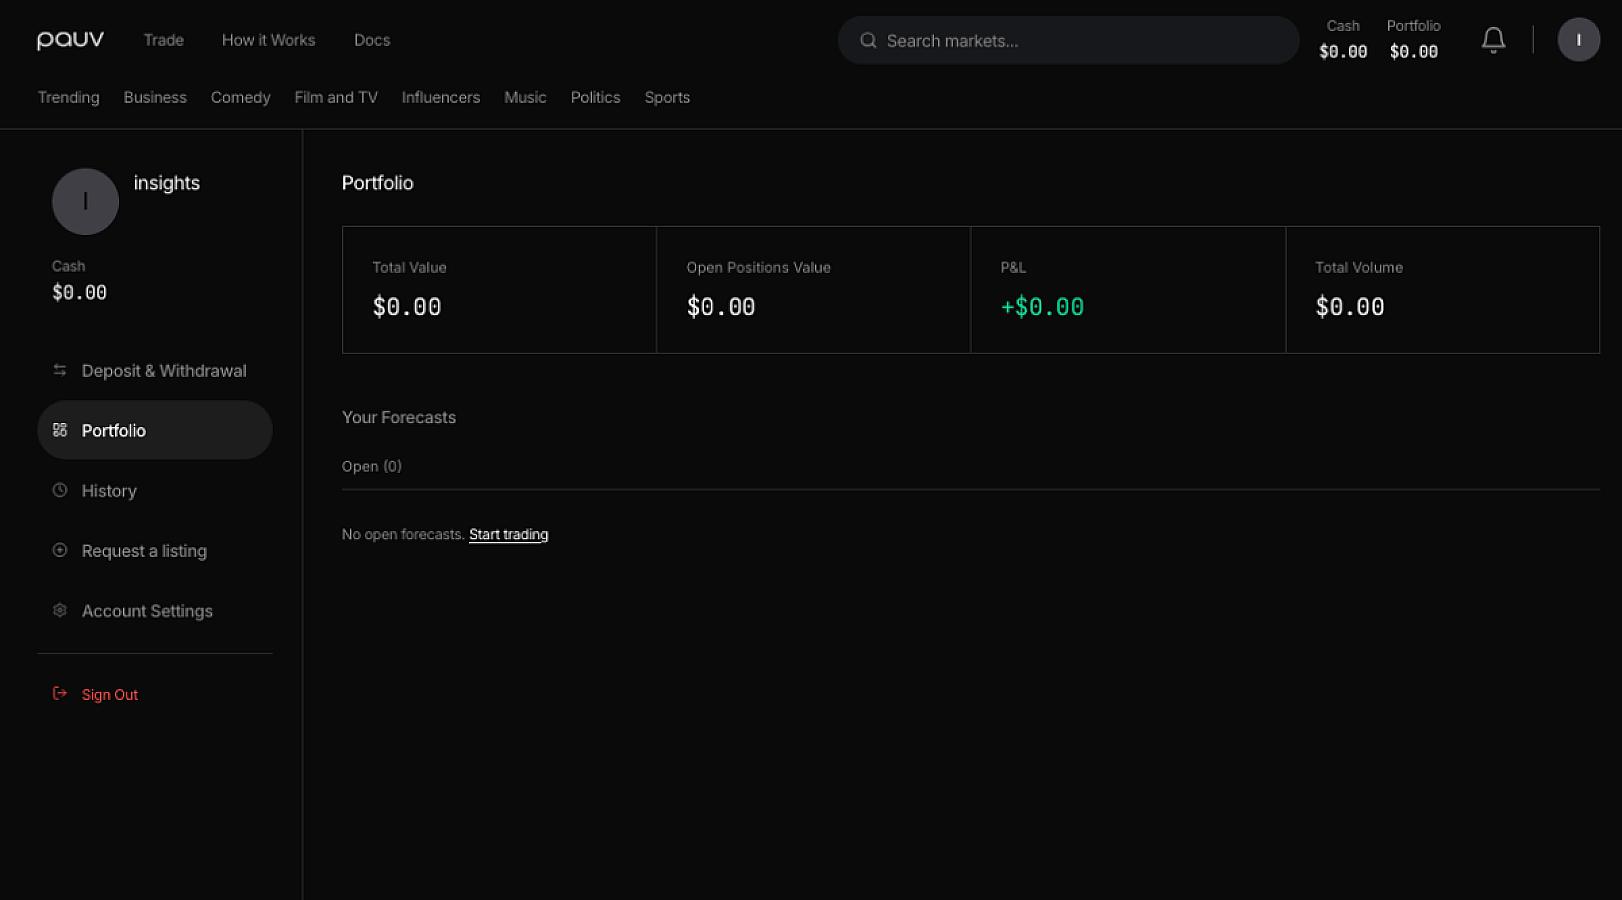Click the Total Value $0.00 amount
This screenshot has width=1622, height=900.
pyautogui.click(x=407, y=307)
